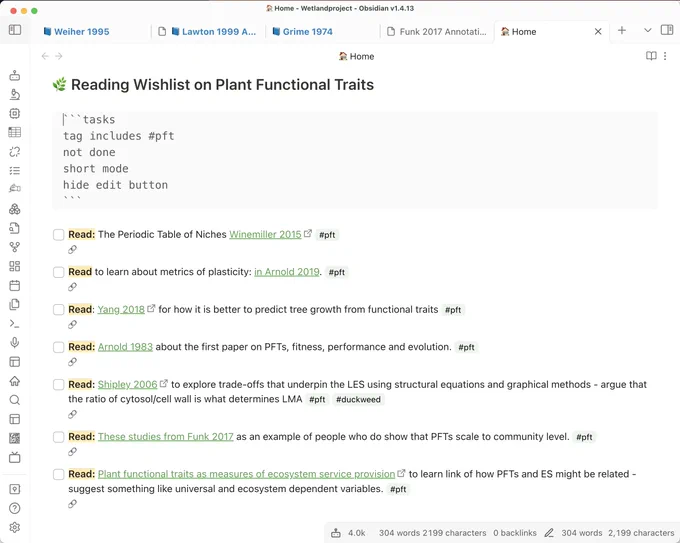This screenshot has width=680, height=543.
Task: Check the Funk 2017 studies task
Action: click(59, 437)
